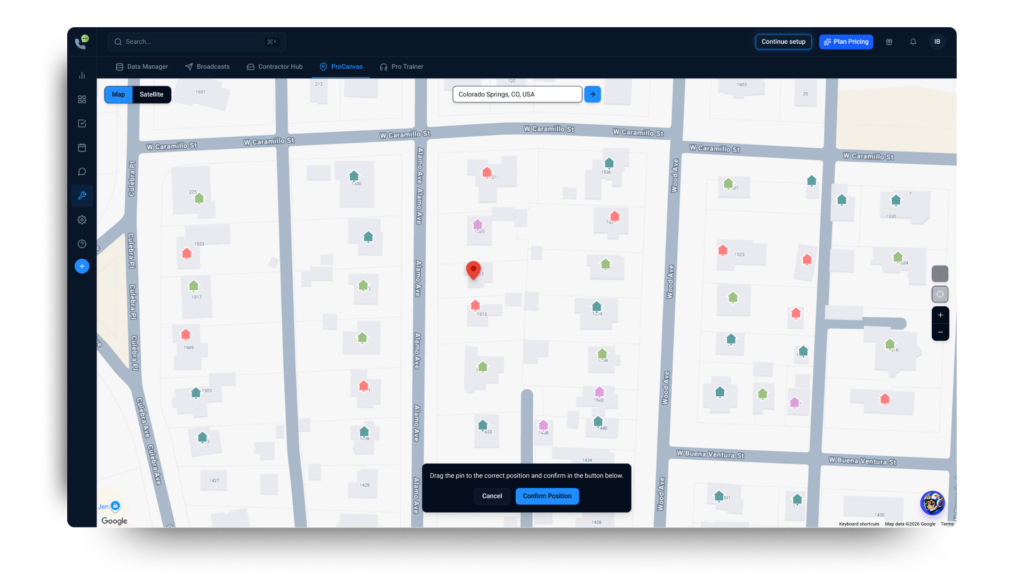Open the notifications bell icon
The width and height of the screenshot is (1024, 576).
coord(913,42)
